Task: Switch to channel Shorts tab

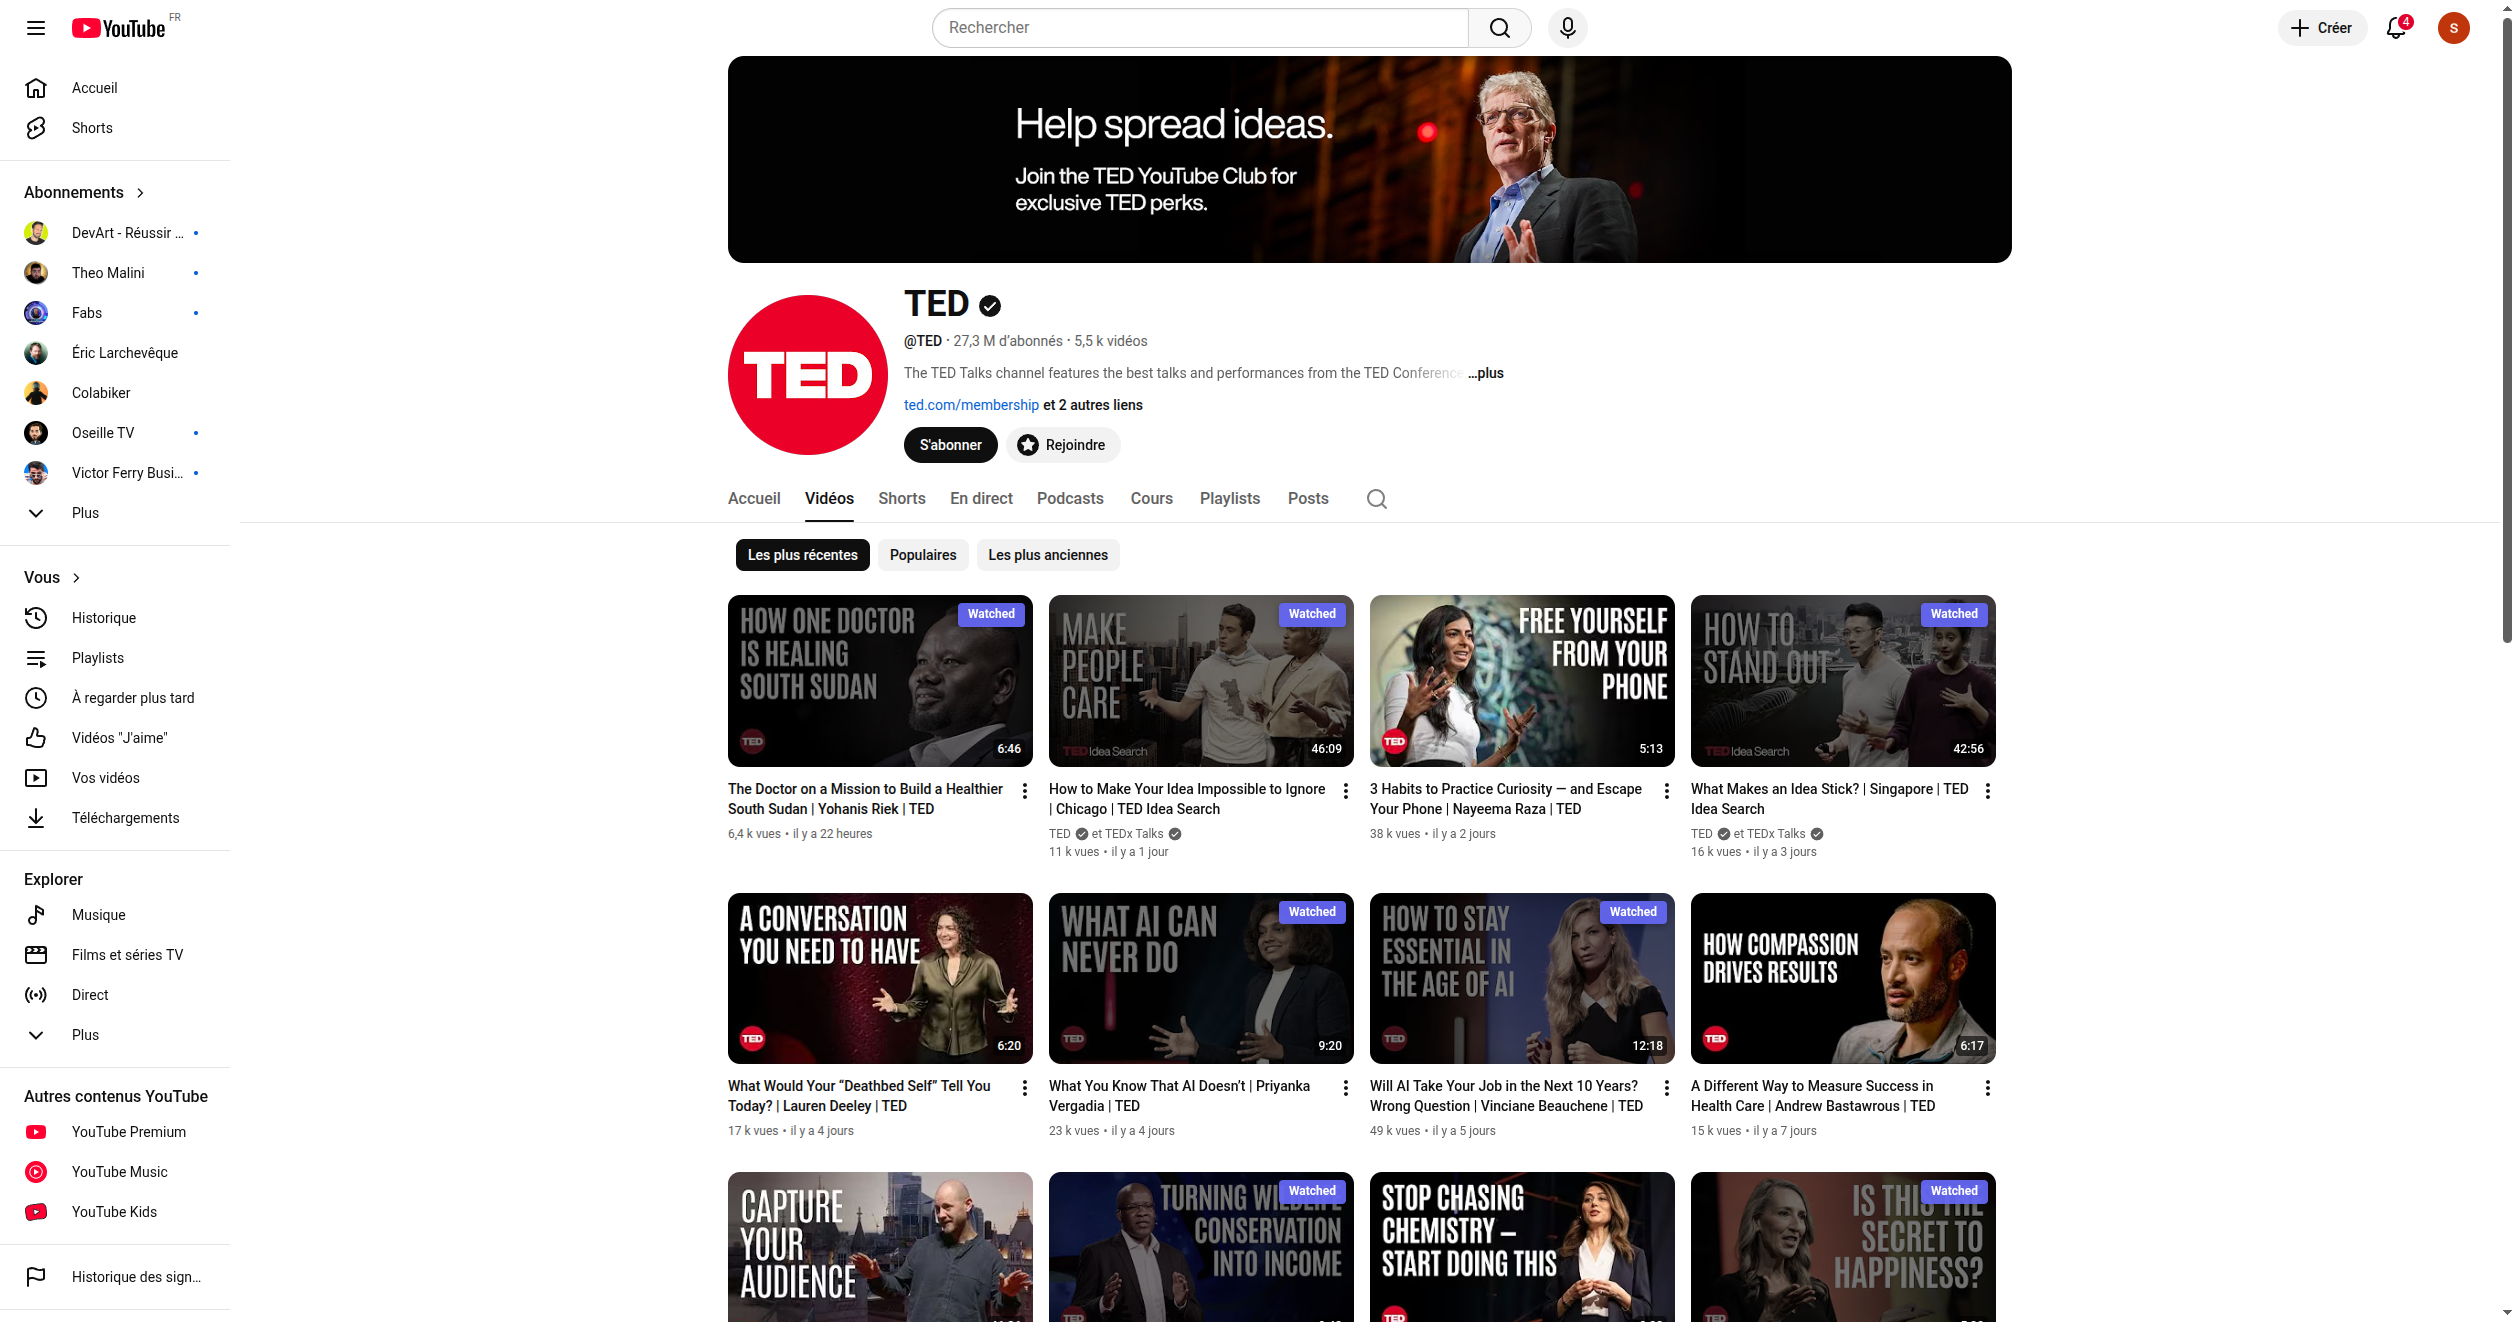Action: 902,498
